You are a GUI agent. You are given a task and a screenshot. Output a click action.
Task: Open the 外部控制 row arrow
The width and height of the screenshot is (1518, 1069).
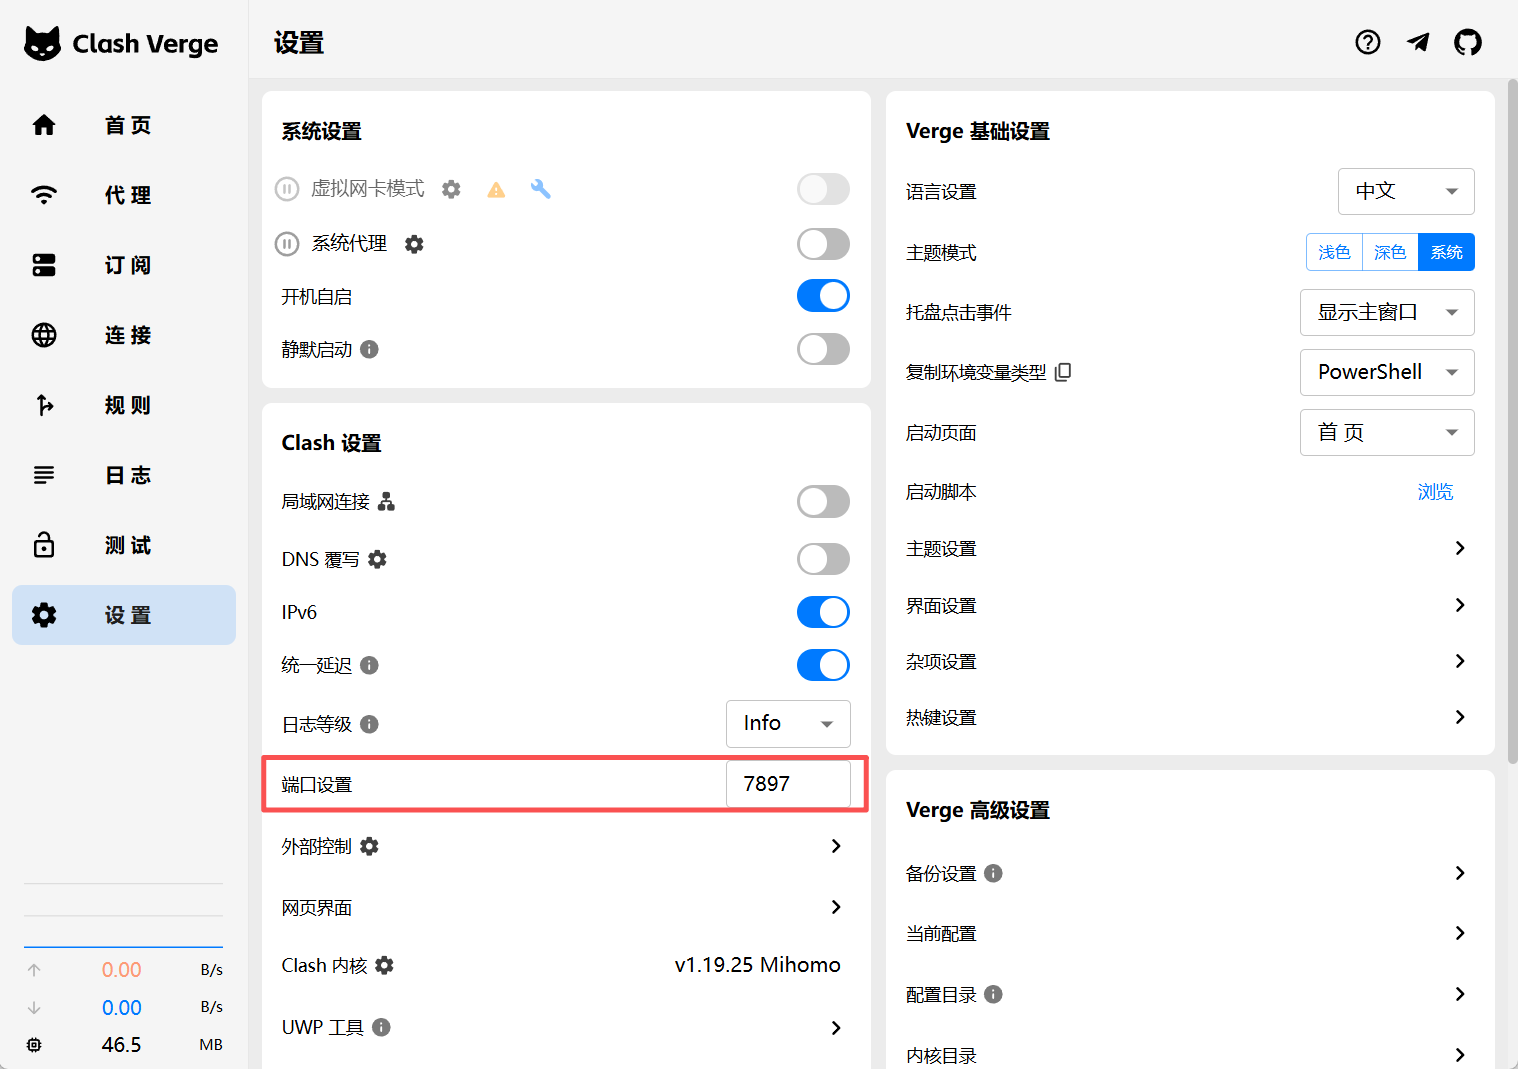[836, 846]
